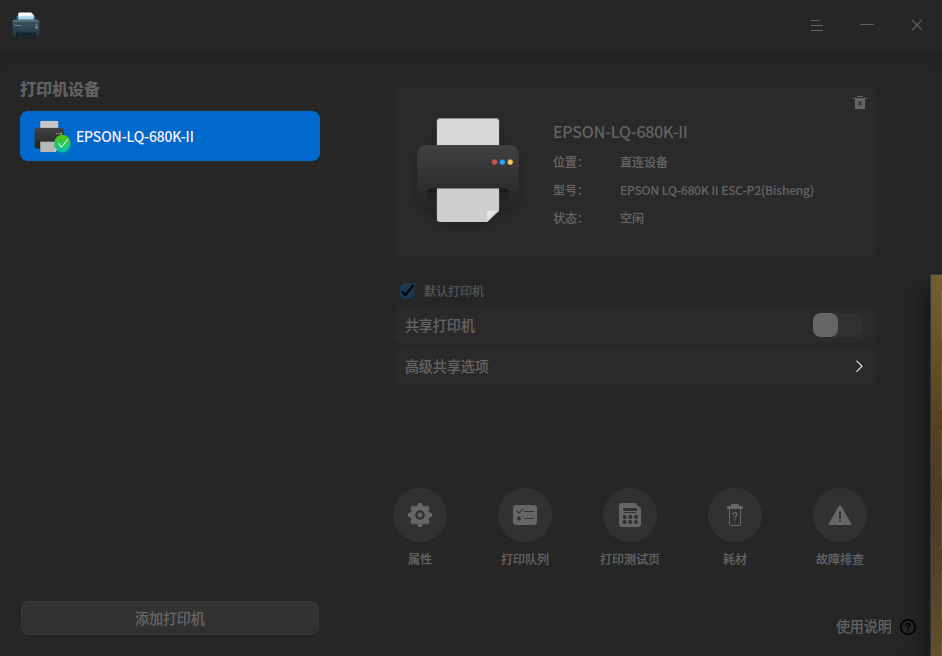
Task: Click the location value 直连设备
Action: pyautogui.click(x=643, y=162)
